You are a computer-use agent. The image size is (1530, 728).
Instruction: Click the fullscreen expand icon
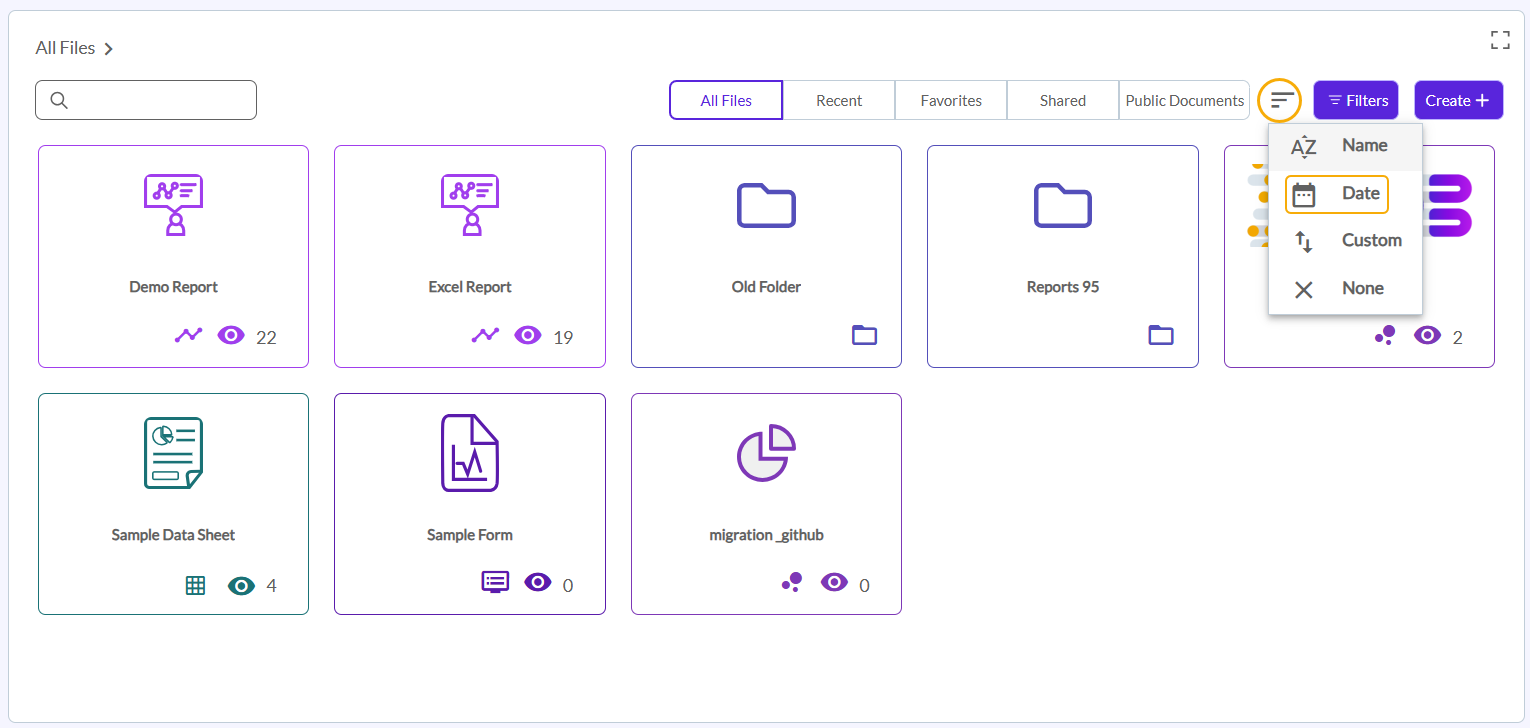click(x=1499, y=40)
